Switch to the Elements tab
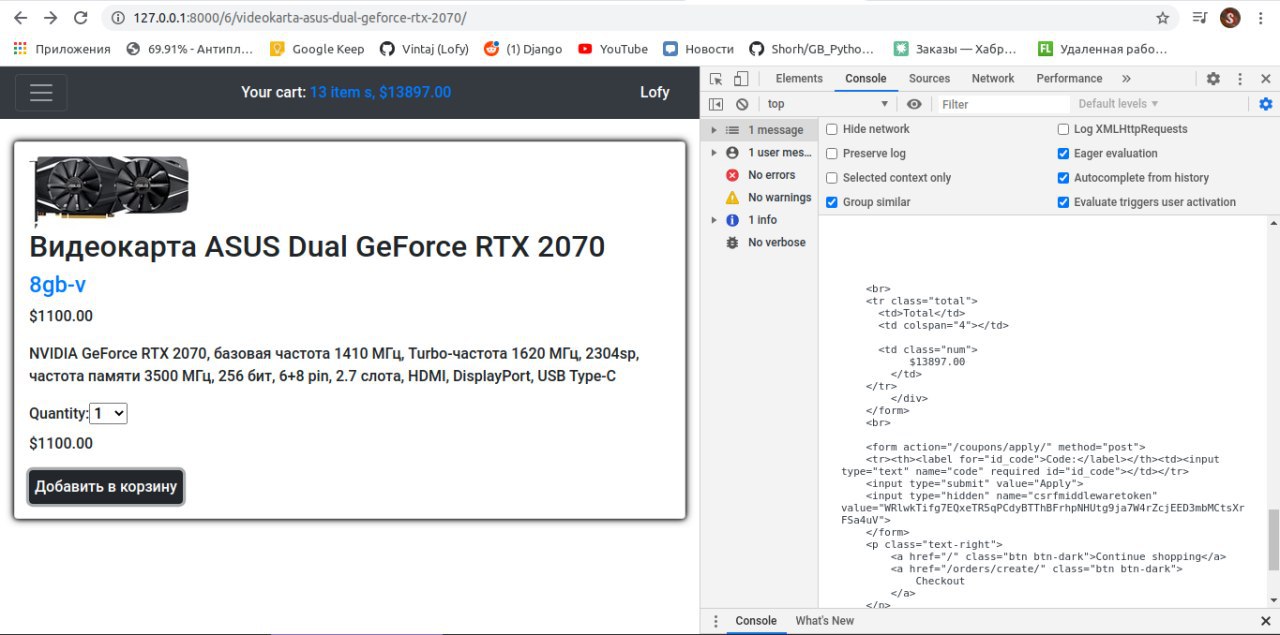This screenshot has height=635, width=1280. point(799,79)
